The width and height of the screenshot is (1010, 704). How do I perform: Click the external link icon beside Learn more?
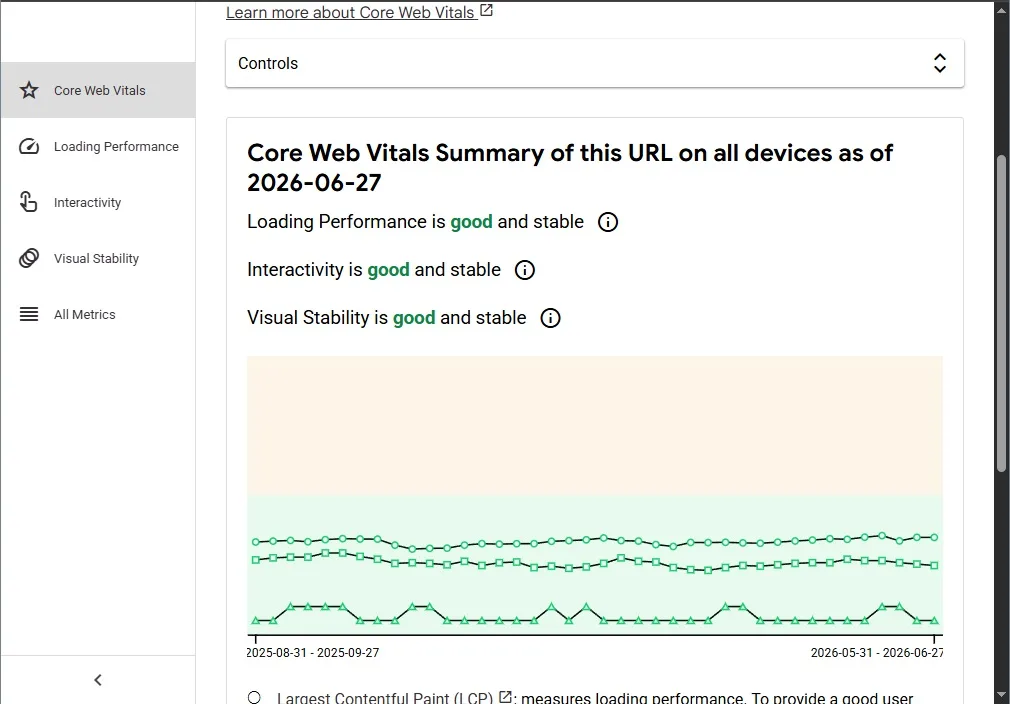click(486, 10)
